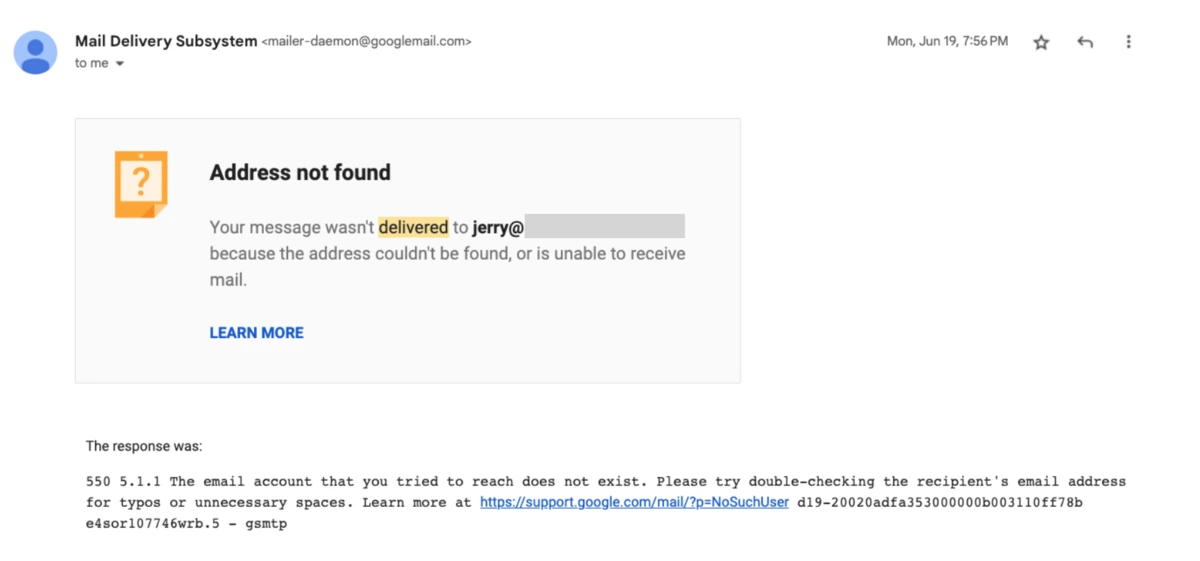Click the "Address not found" heading
Screen dimensions: 1200x561
[x=300, y=172]
